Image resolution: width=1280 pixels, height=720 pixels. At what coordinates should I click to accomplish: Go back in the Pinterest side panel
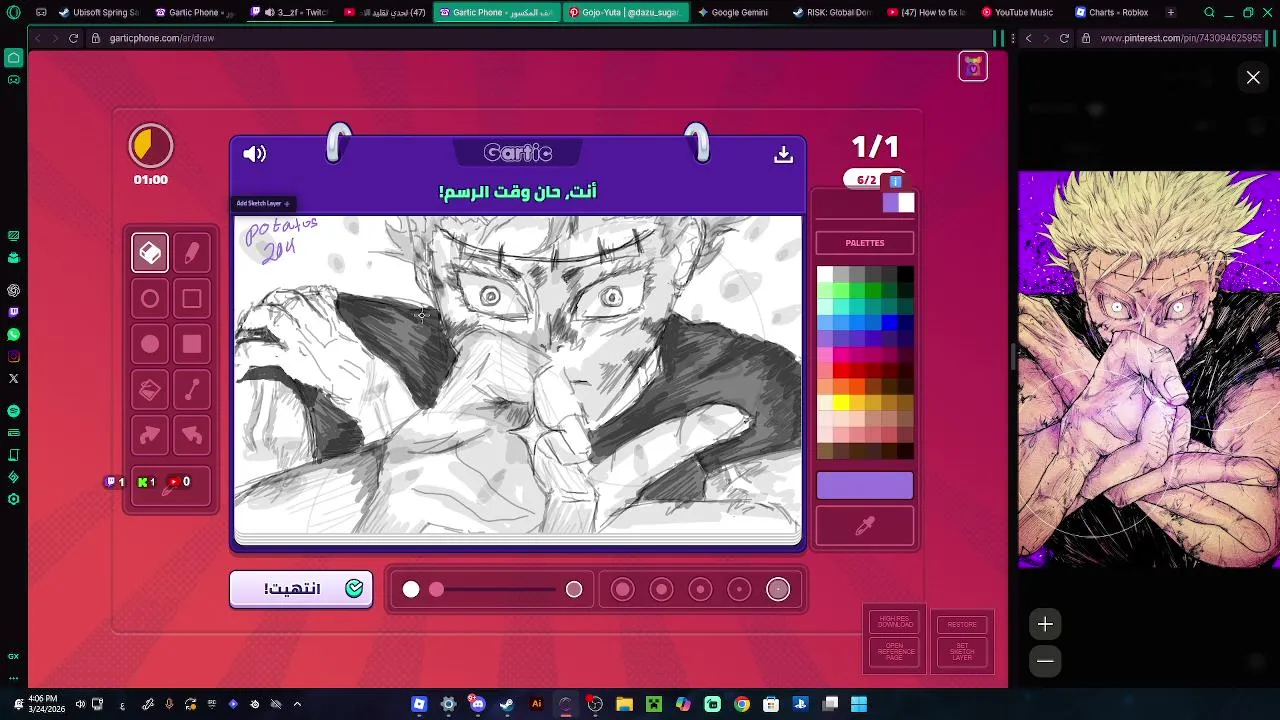coord(1028,38)
